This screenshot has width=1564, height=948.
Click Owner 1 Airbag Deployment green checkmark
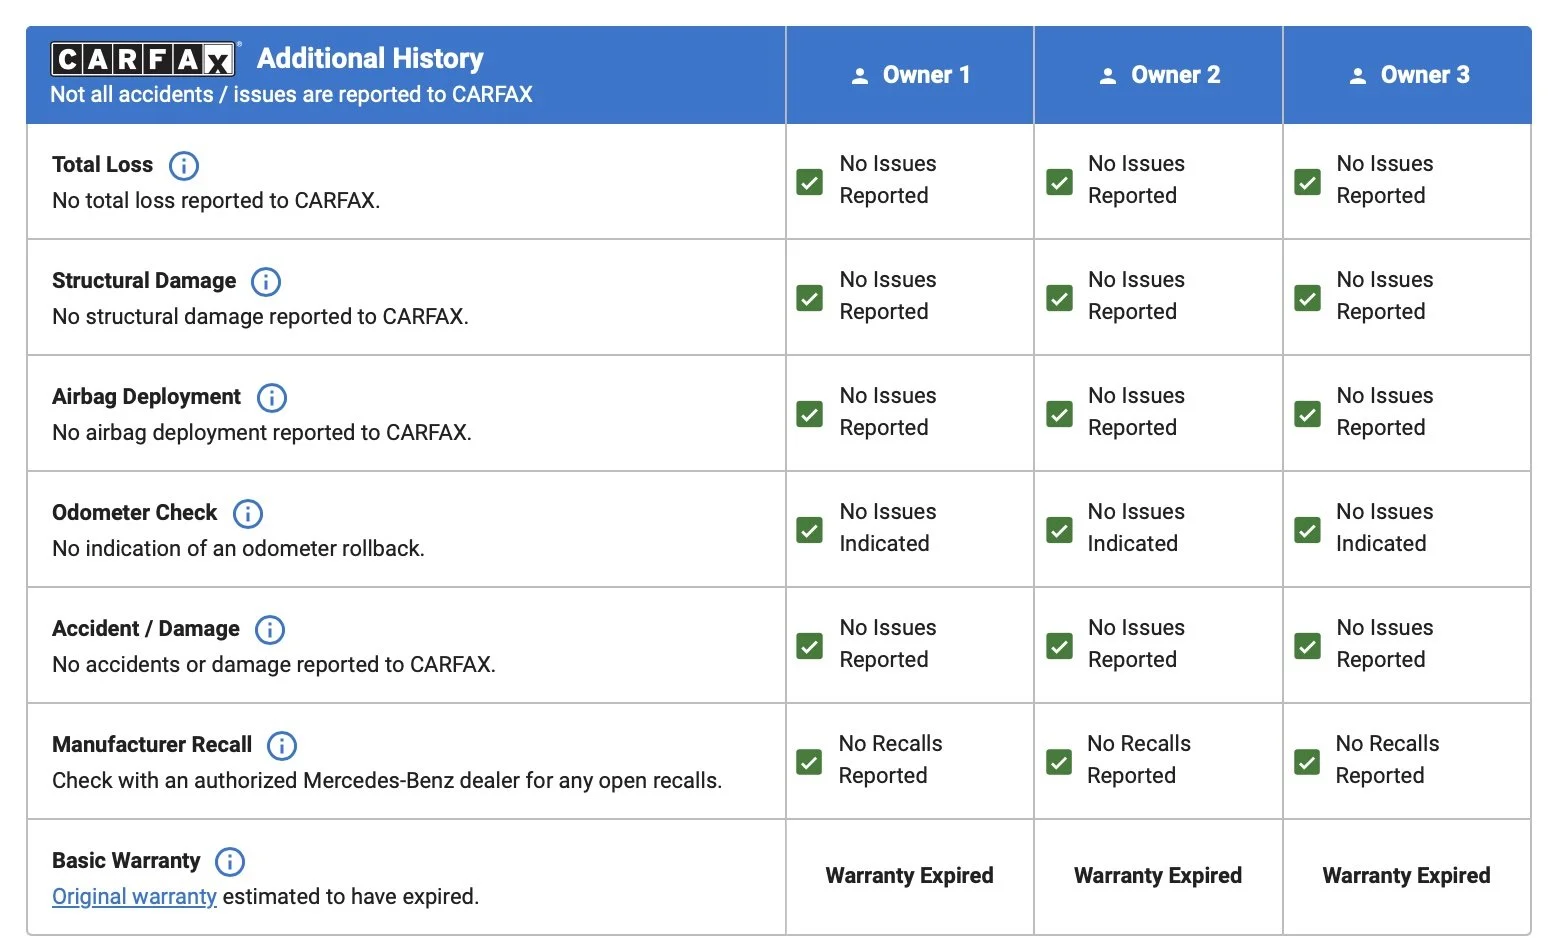810,414
